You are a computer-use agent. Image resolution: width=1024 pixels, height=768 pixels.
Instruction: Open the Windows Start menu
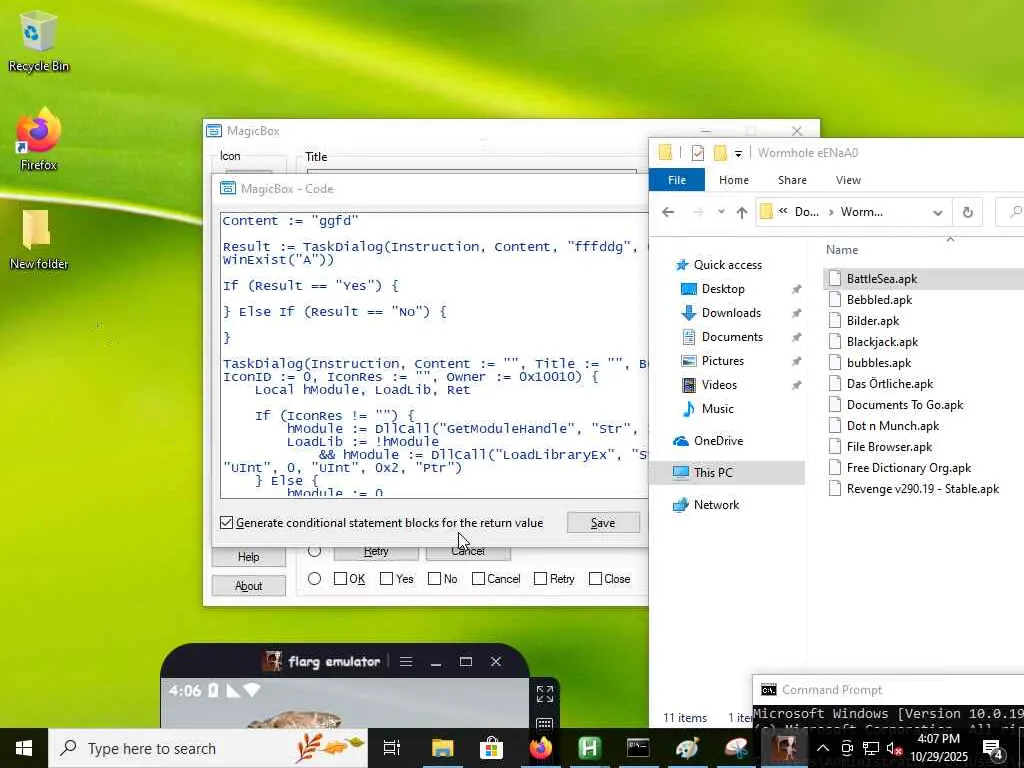pos(24,748)
